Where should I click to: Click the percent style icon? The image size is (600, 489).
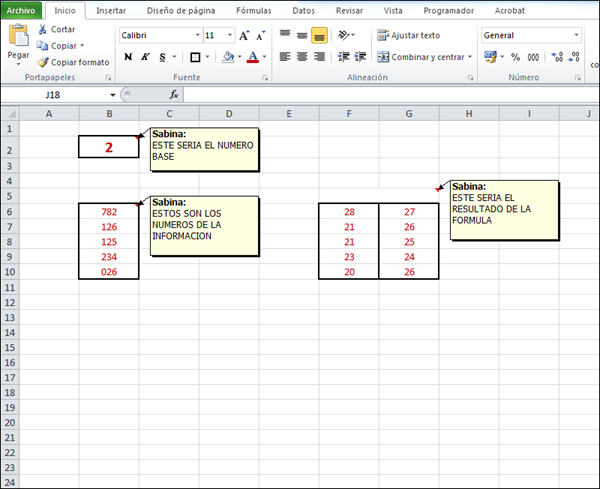click(x=515, y=57)
